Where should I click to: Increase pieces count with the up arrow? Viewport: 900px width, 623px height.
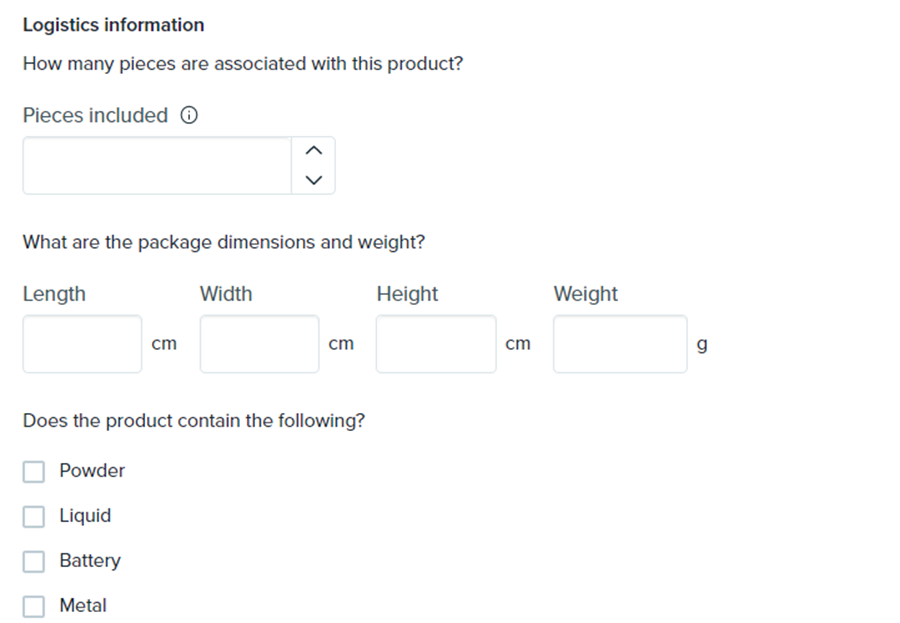click(x=314, y=151)
